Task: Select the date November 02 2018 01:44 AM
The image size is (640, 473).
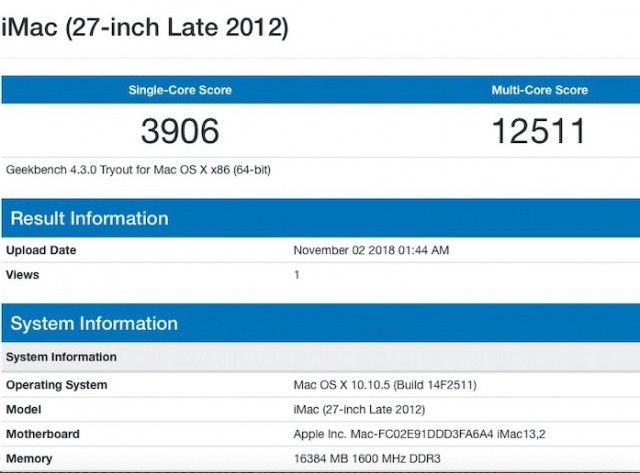Action: tap(371, 250)
